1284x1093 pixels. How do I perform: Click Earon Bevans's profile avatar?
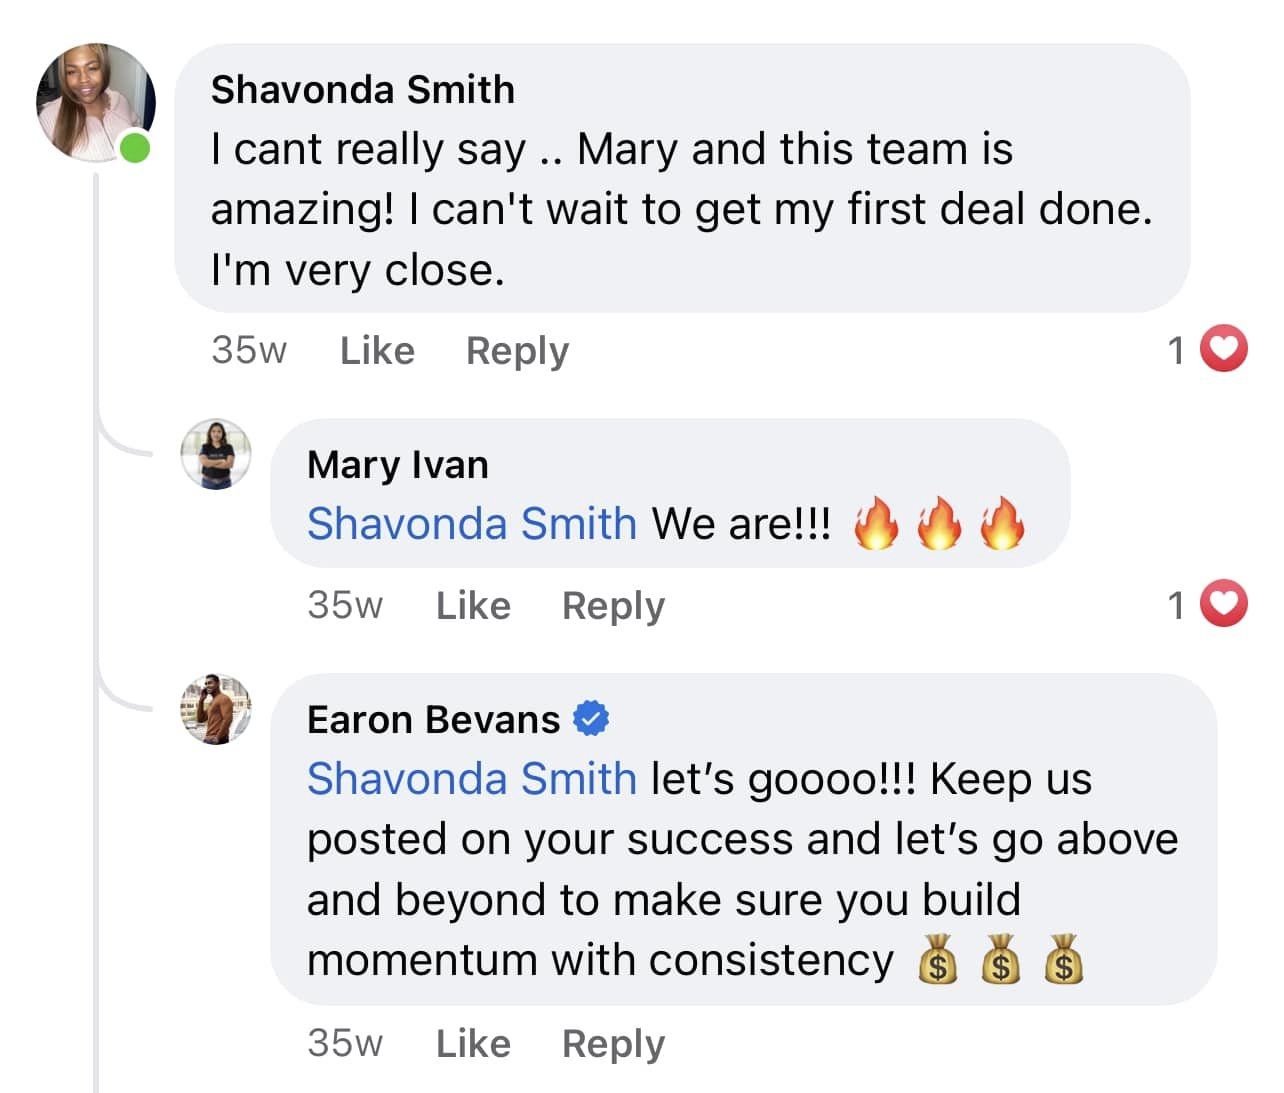click(216, 709)
